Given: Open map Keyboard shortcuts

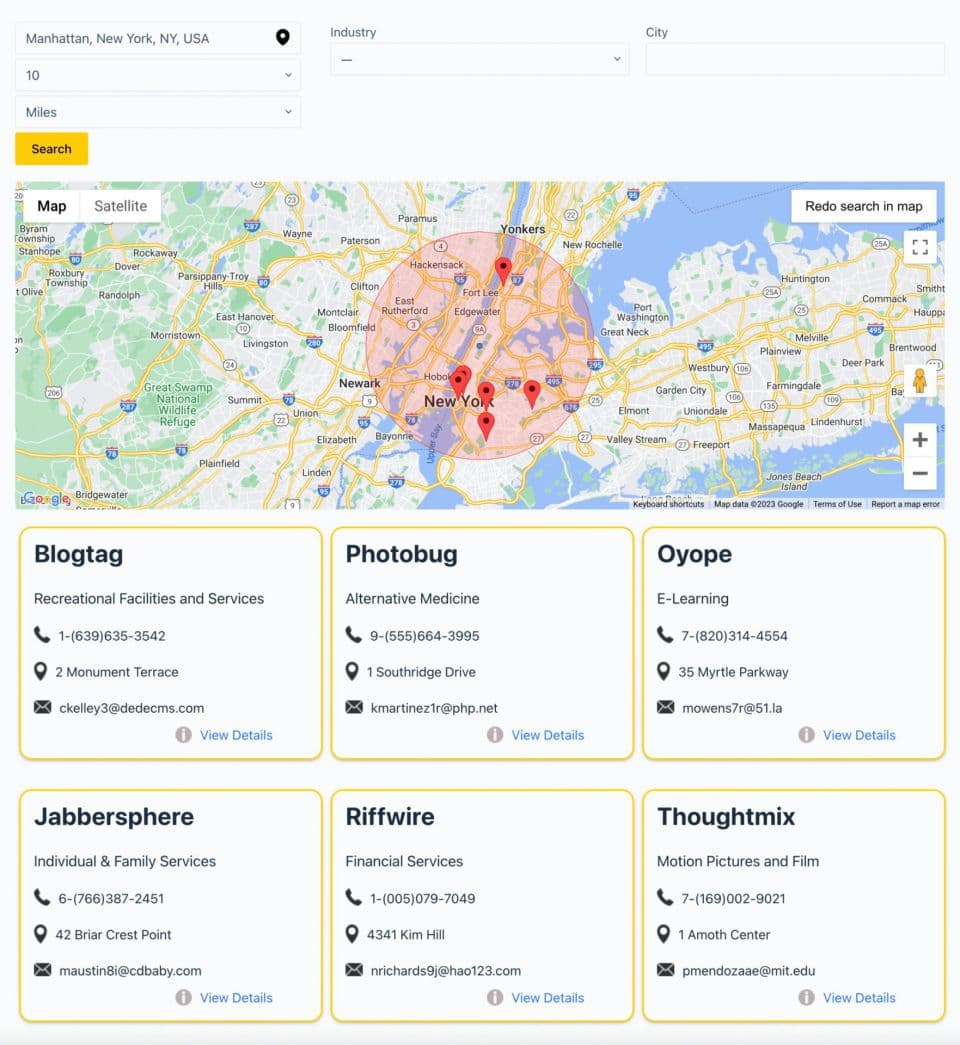Looking at the screenshot, I should [668, 505].
